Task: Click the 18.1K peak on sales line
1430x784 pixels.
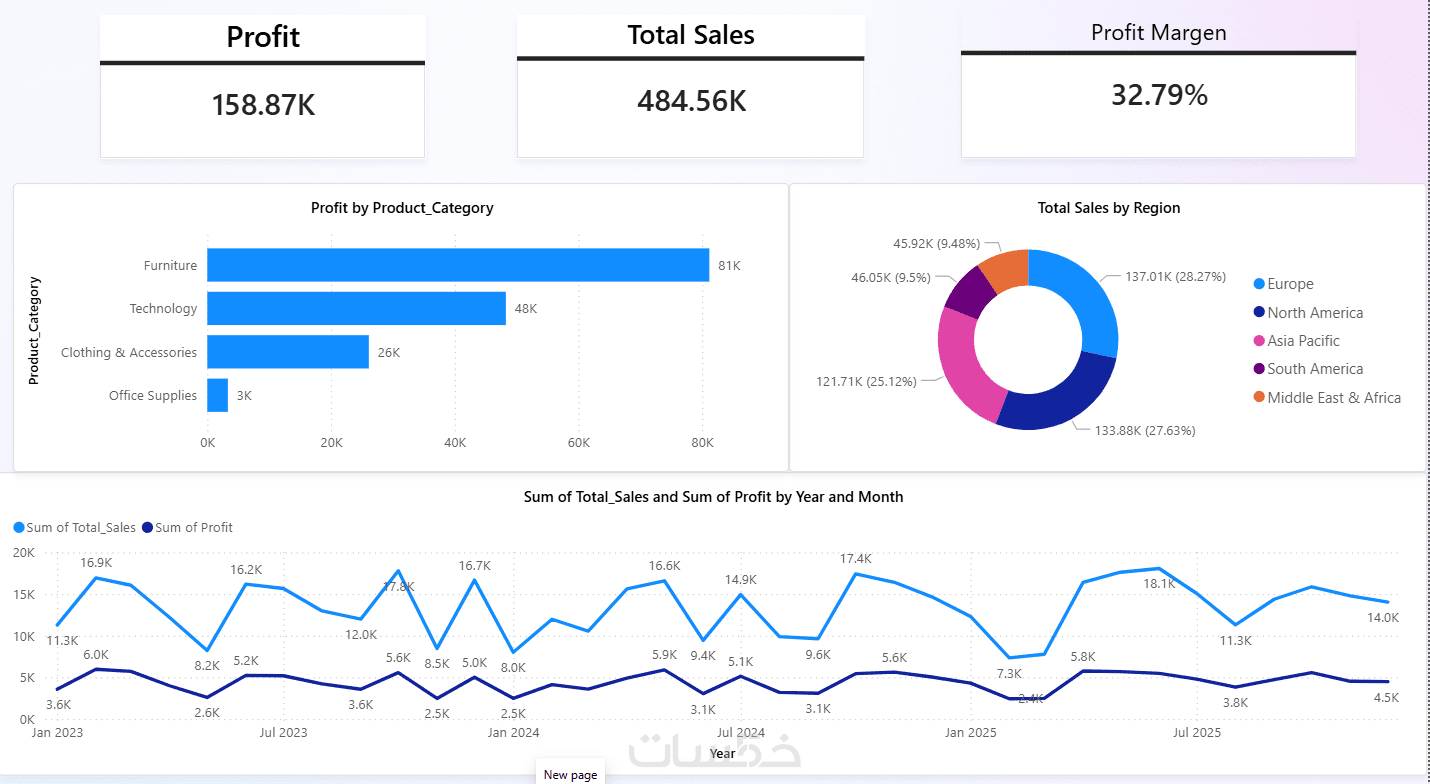Action: click(x=1158, y=569)
